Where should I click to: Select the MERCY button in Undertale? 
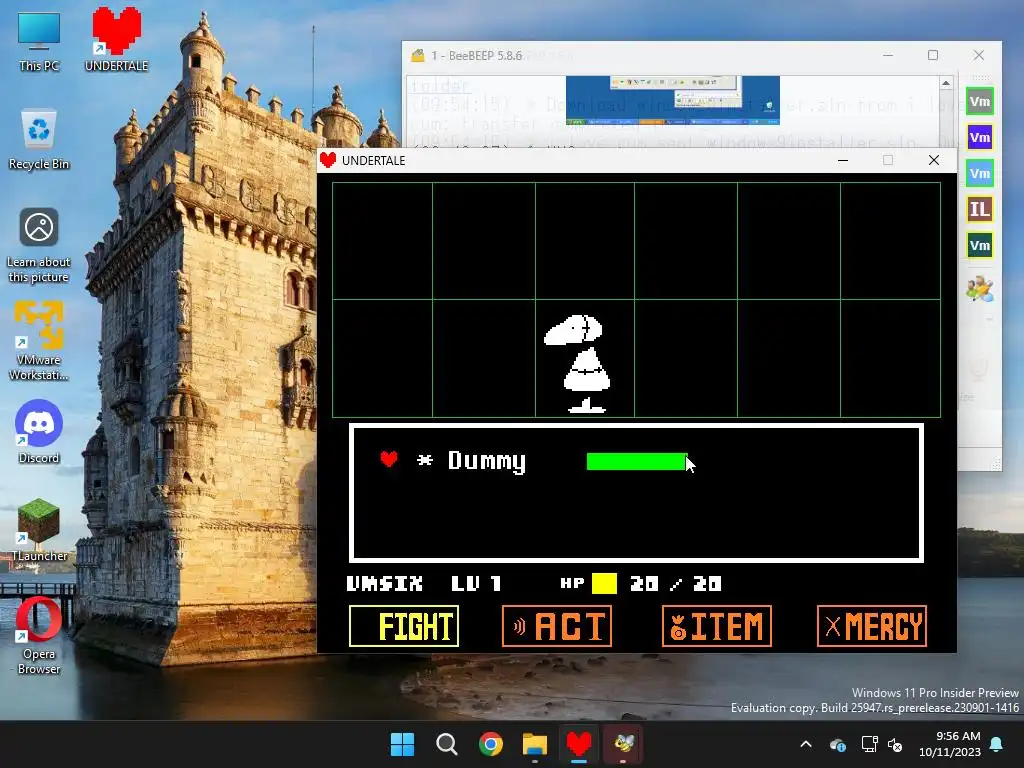(x=871, y=626)
